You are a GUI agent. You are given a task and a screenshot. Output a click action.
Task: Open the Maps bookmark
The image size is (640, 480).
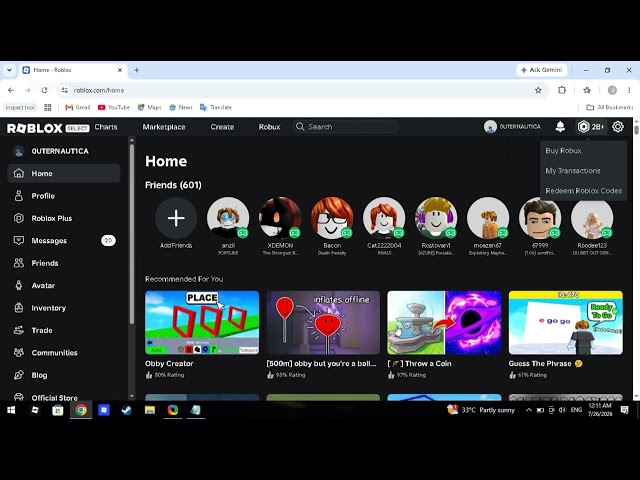149,107
